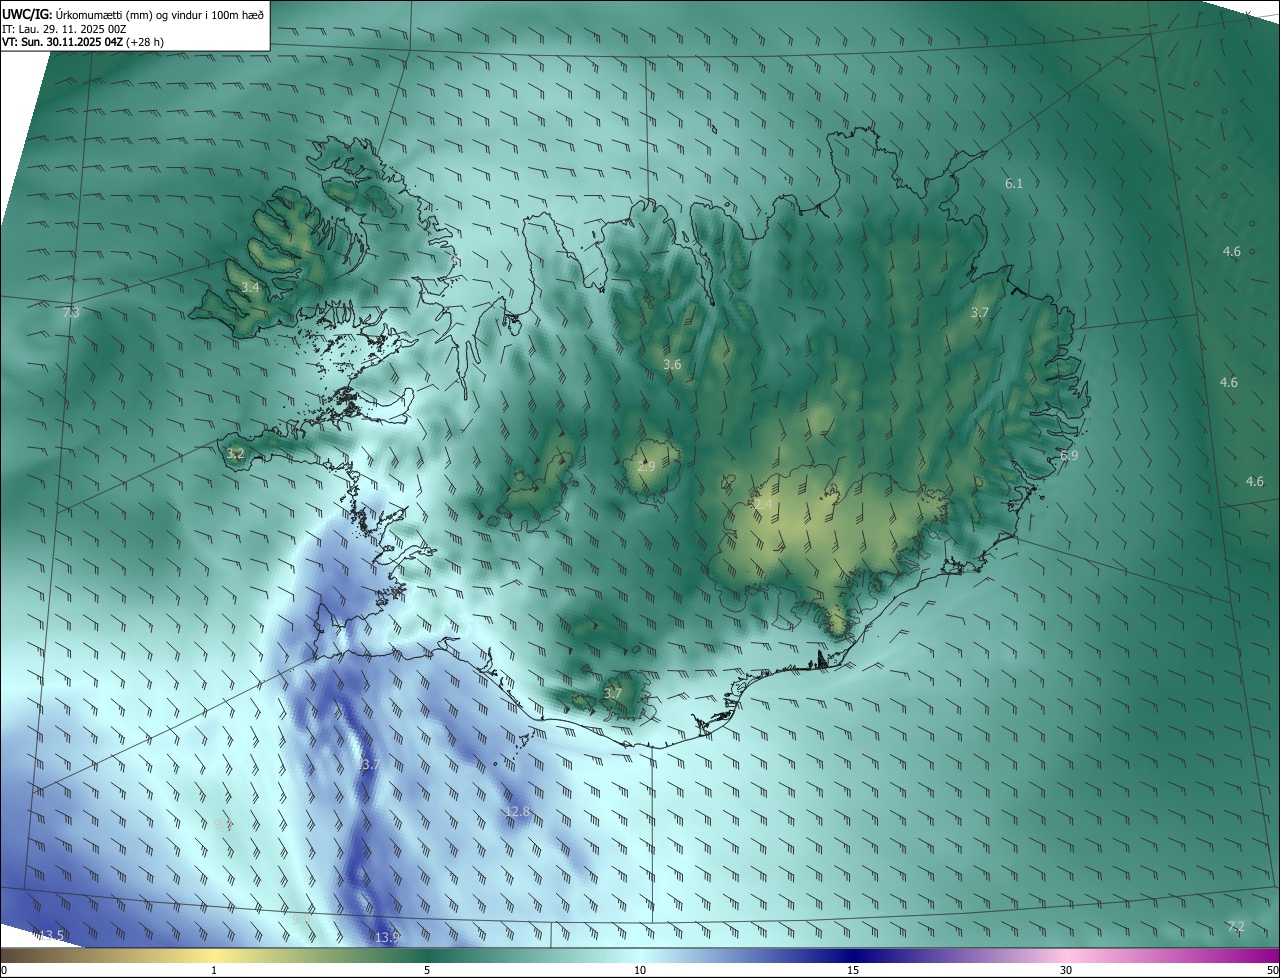
Task: Click the 13.5 precipitation value label
Action: pyautogui.click(x=51, y=936)
